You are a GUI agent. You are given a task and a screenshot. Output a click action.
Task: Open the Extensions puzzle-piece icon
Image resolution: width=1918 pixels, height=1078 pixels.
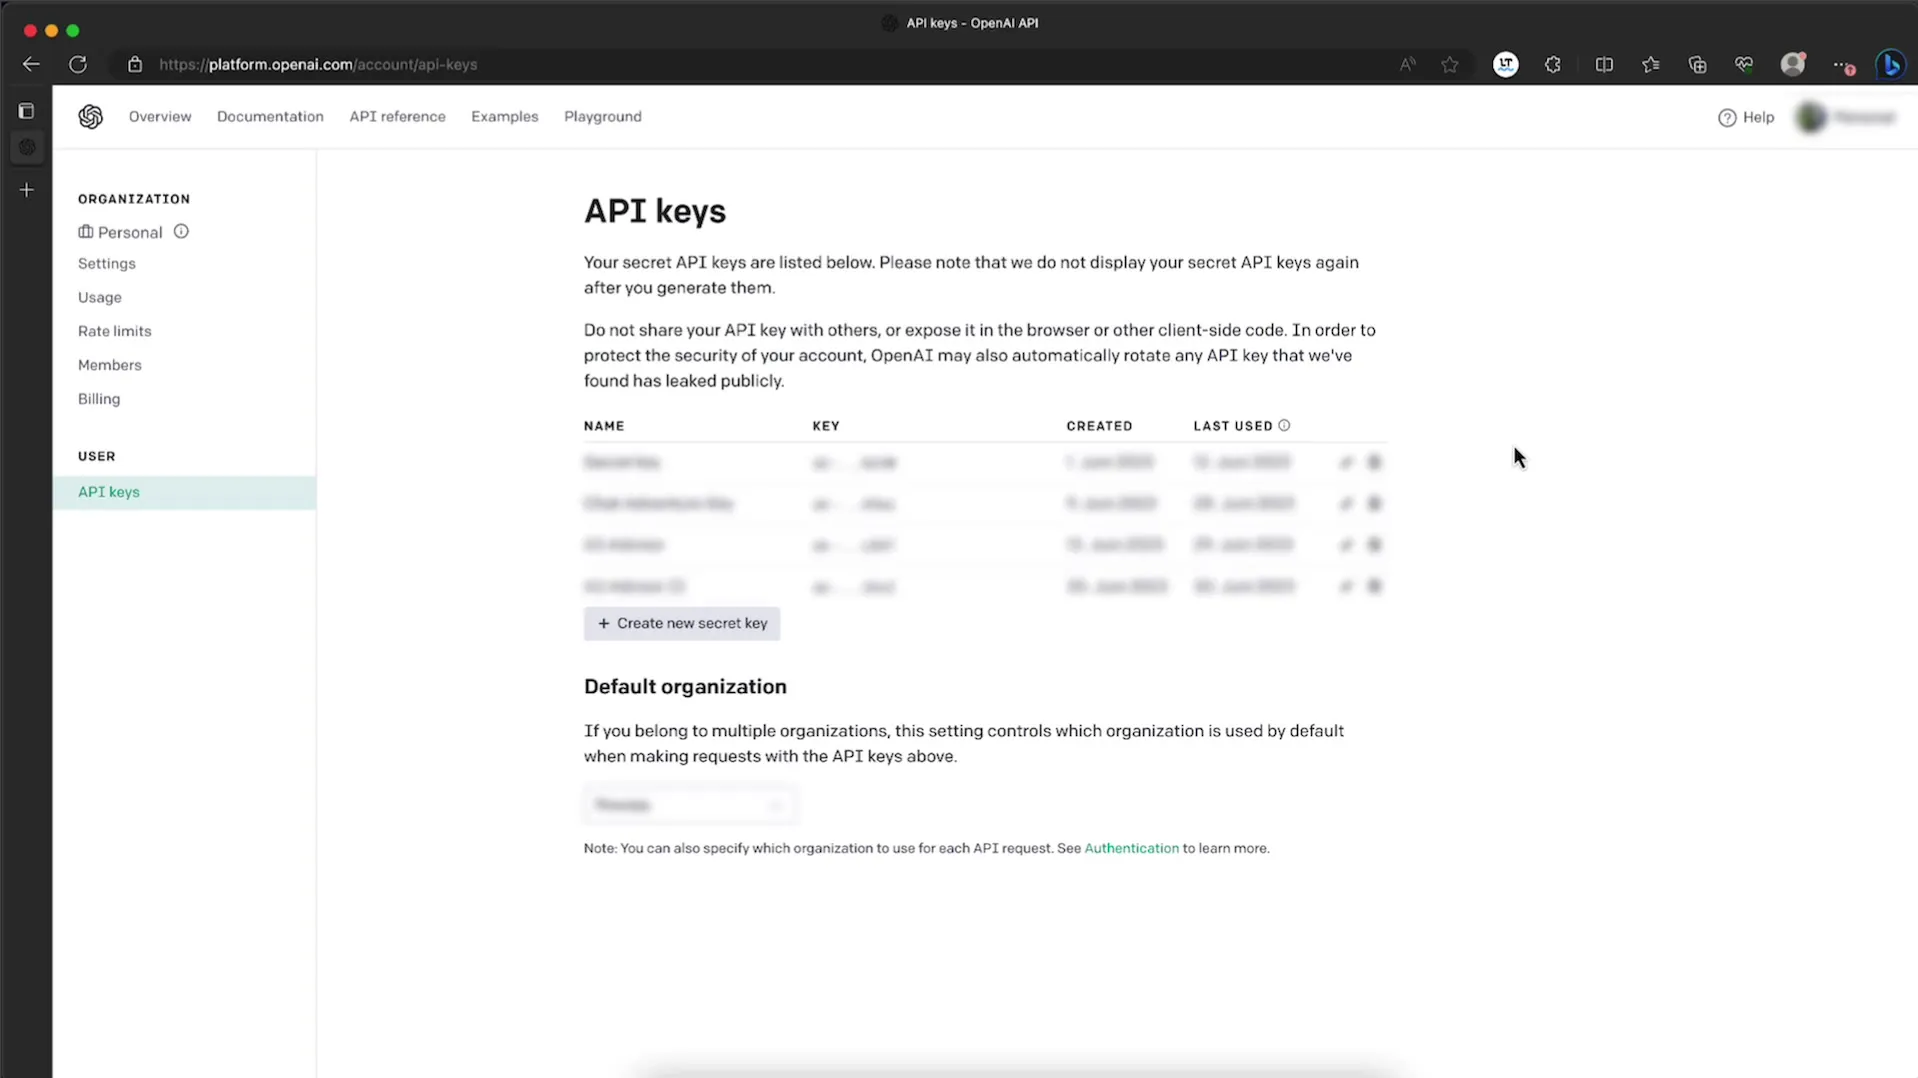pyautogui.click(x=1552, y=64)
